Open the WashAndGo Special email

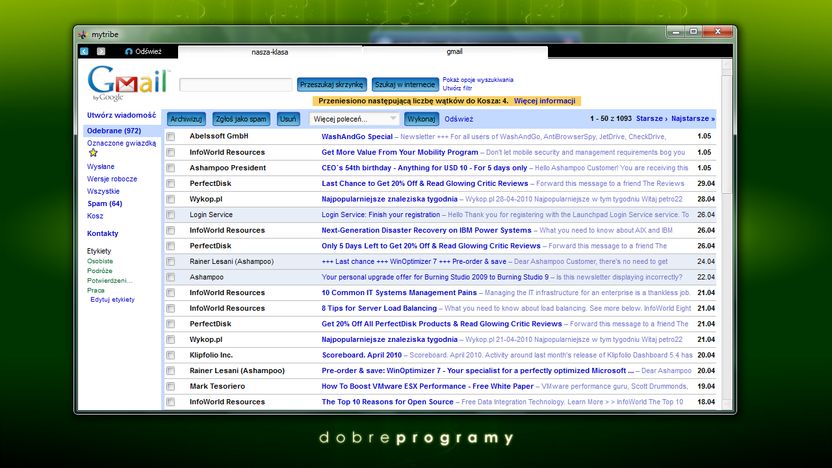coord(357,136)
